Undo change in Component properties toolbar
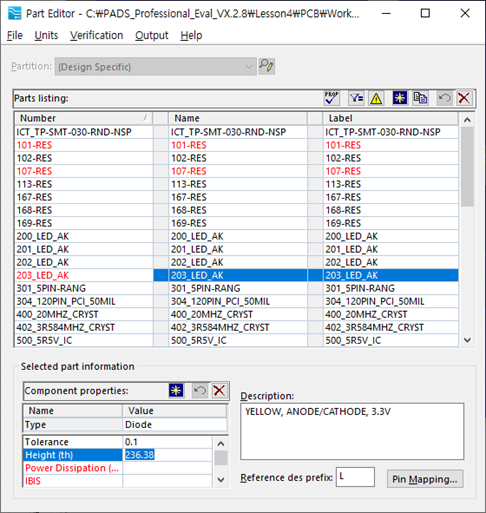The image size is (486, 513). 200,390
